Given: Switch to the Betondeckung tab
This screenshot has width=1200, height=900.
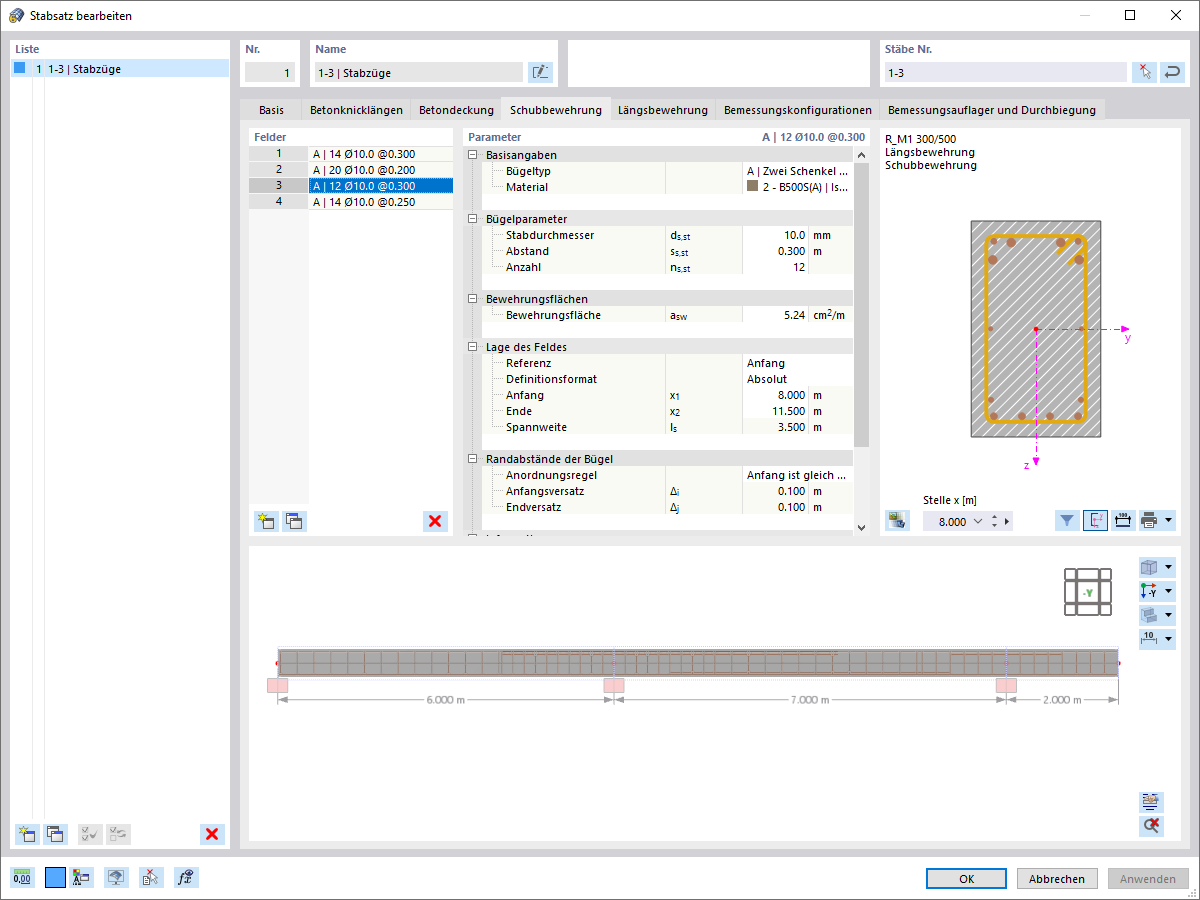Looking at the screenshot, I should [x=456, y=110].
